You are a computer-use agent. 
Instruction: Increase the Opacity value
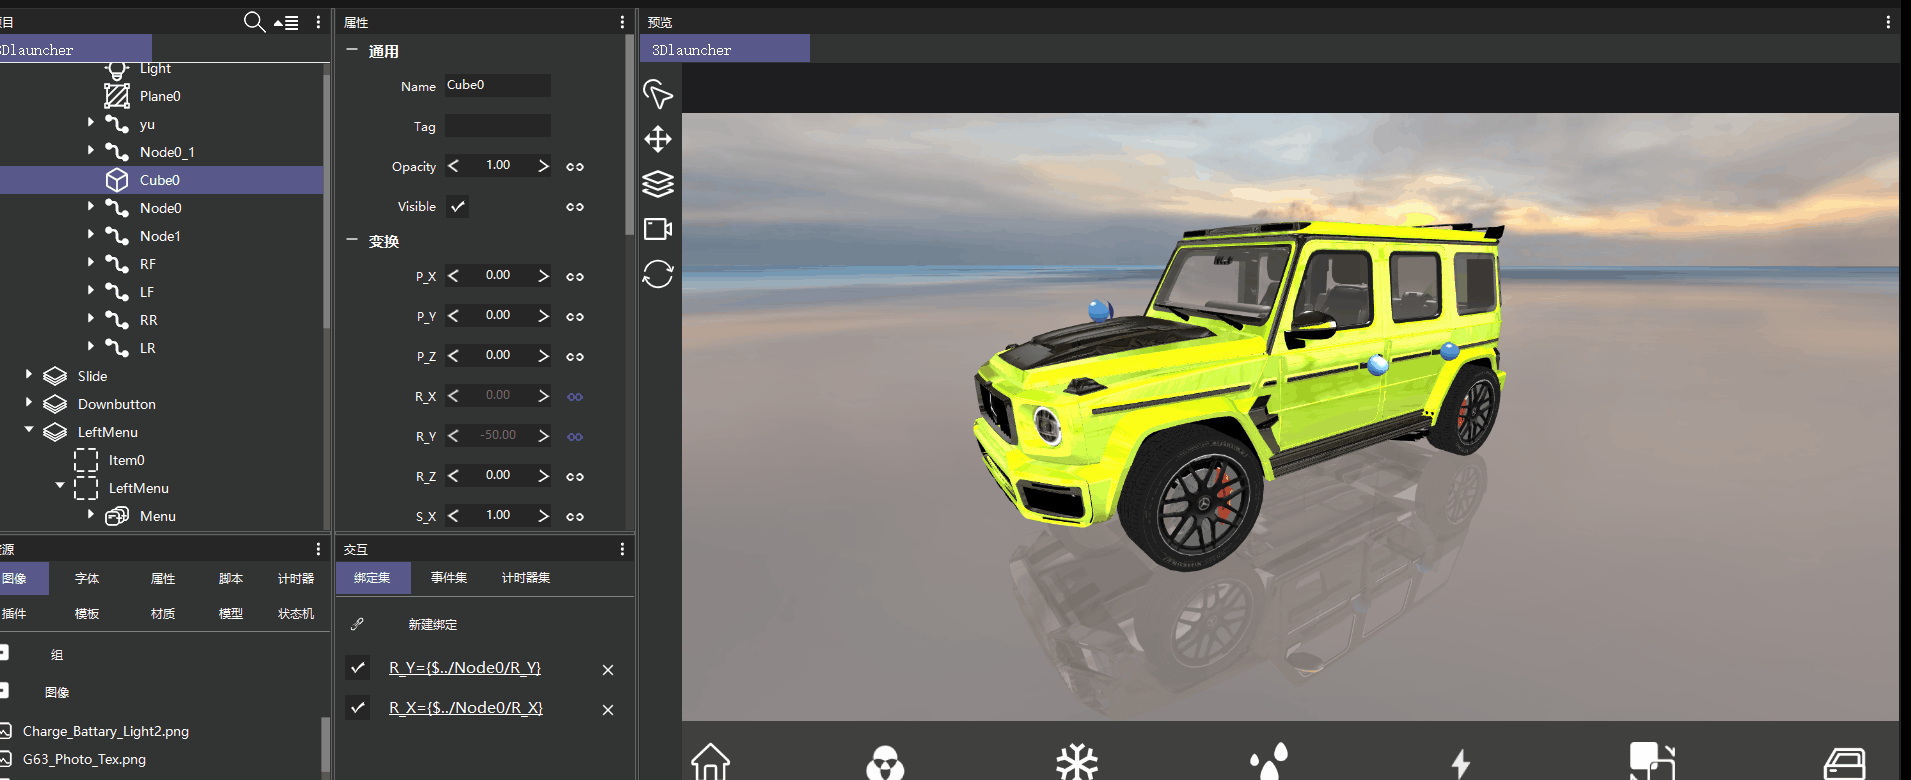[x=543, y=166]
